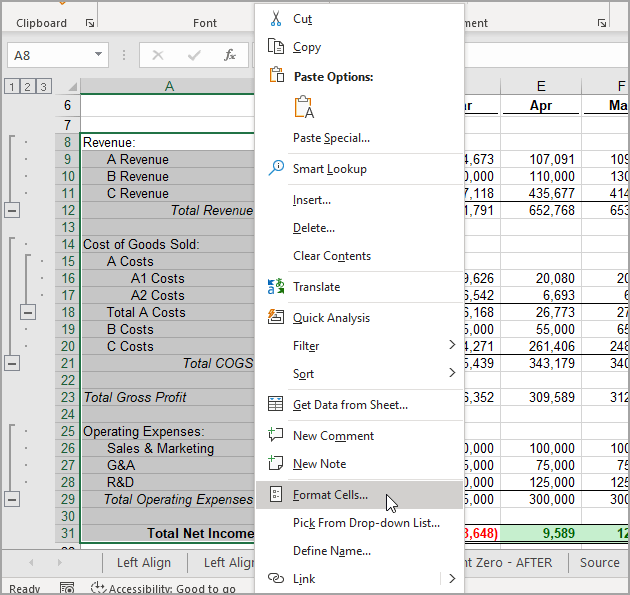Viewport: 630px width, 595px height.
Task: Collapse the Total Operating Expenses group
Action: (12, 499)
